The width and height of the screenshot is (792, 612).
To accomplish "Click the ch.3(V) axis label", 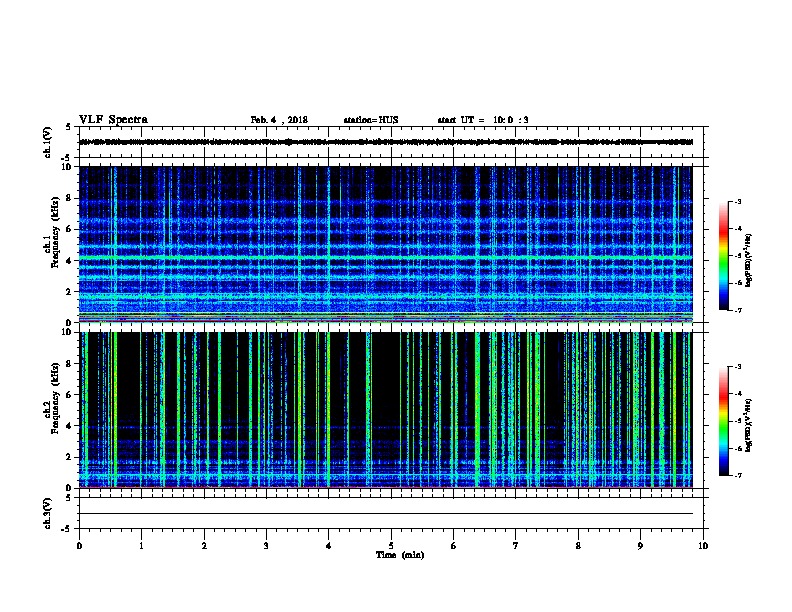I will coord(48,514).
